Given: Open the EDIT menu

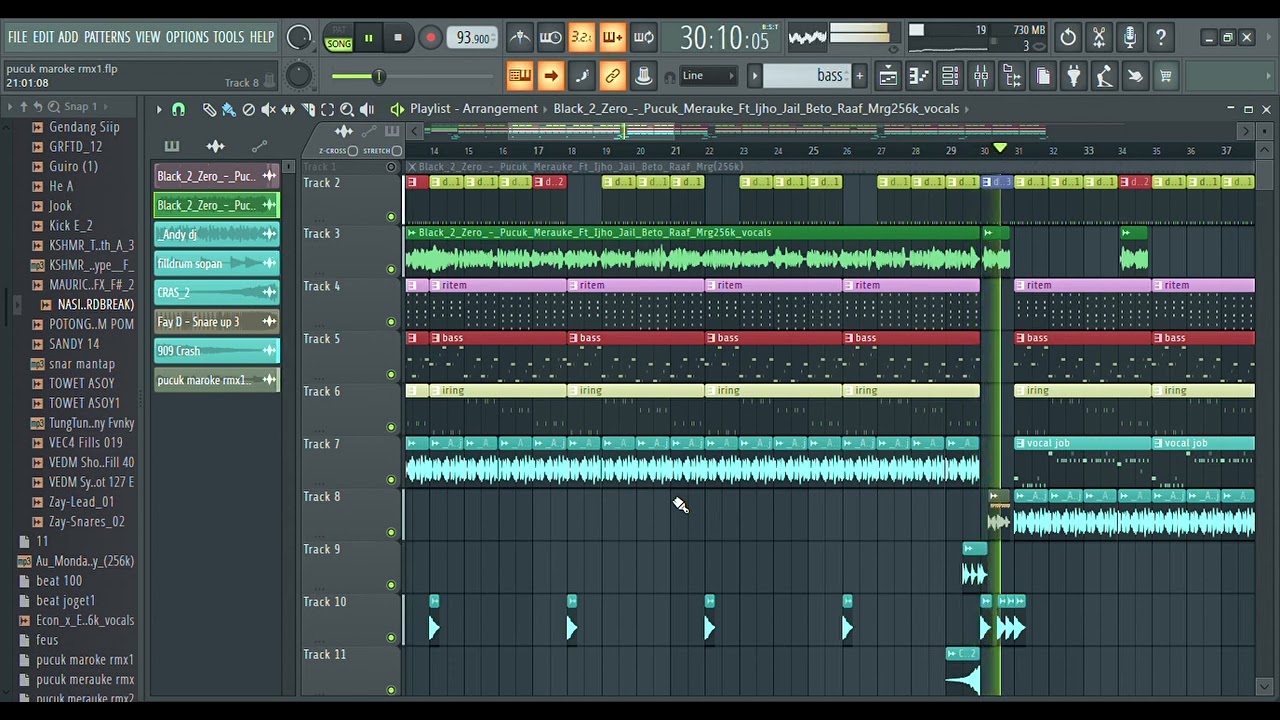Looking at the screenshot, I should tap(43, 37).
